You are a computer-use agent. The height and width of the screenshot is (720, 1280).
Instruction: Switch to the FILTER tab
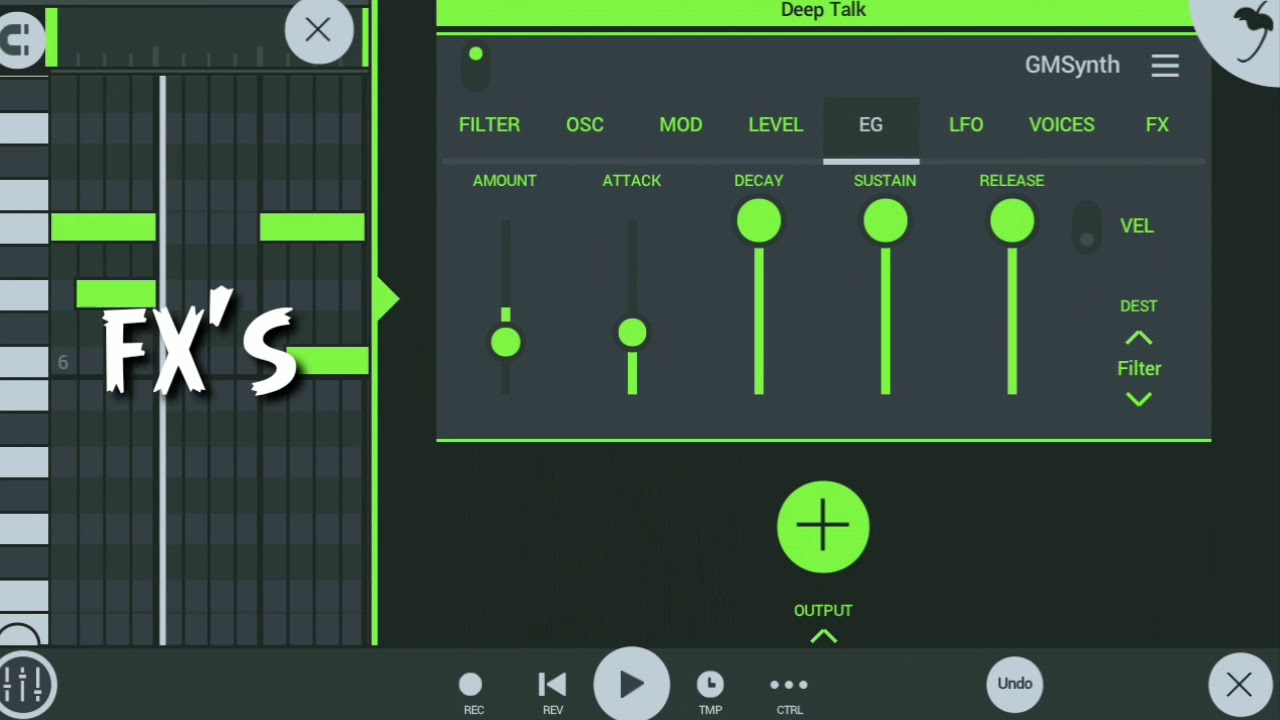pyautogui.click(x=489, y=125)
